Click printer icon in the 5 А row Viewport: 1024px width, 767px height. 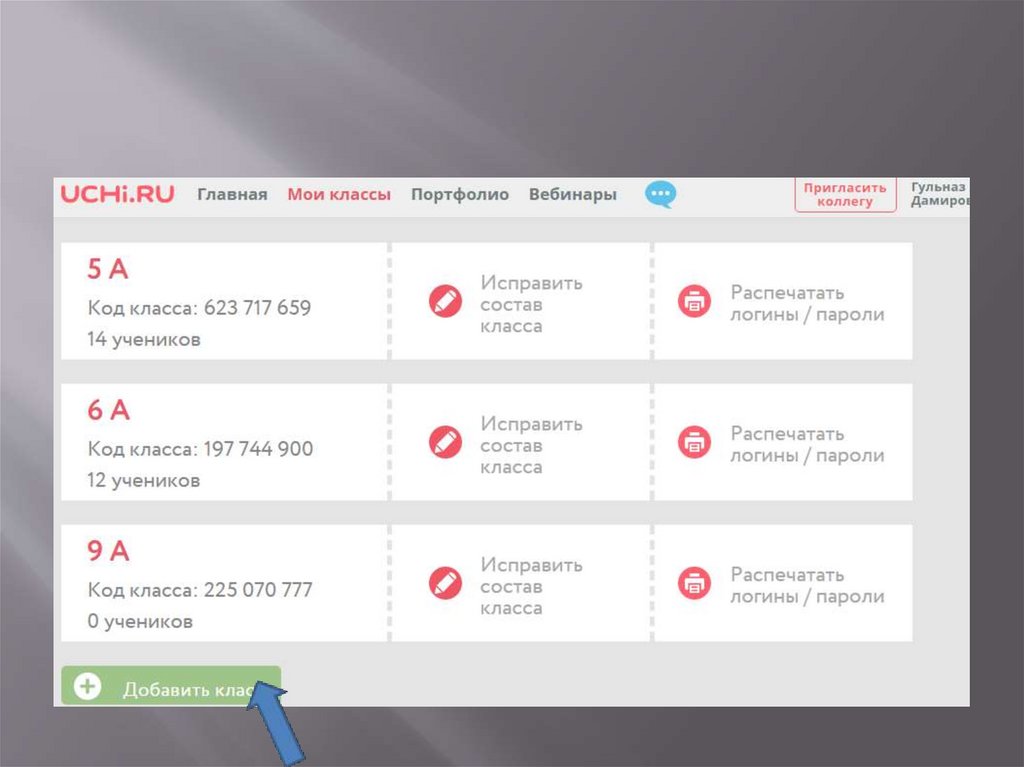tap(694, 301)
